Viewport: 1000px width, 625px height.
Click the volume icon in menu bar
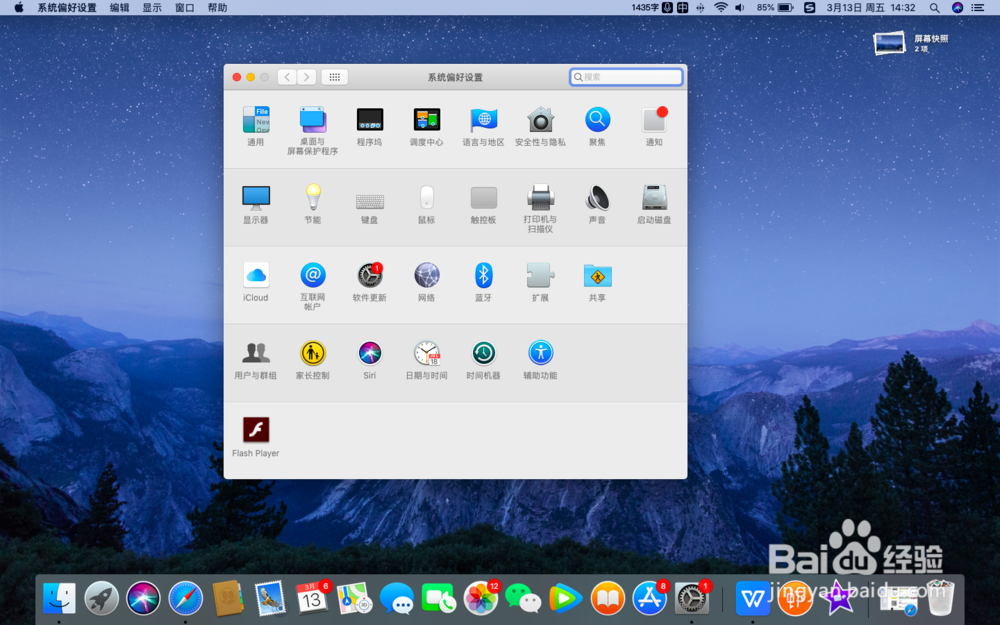(740, 8)
